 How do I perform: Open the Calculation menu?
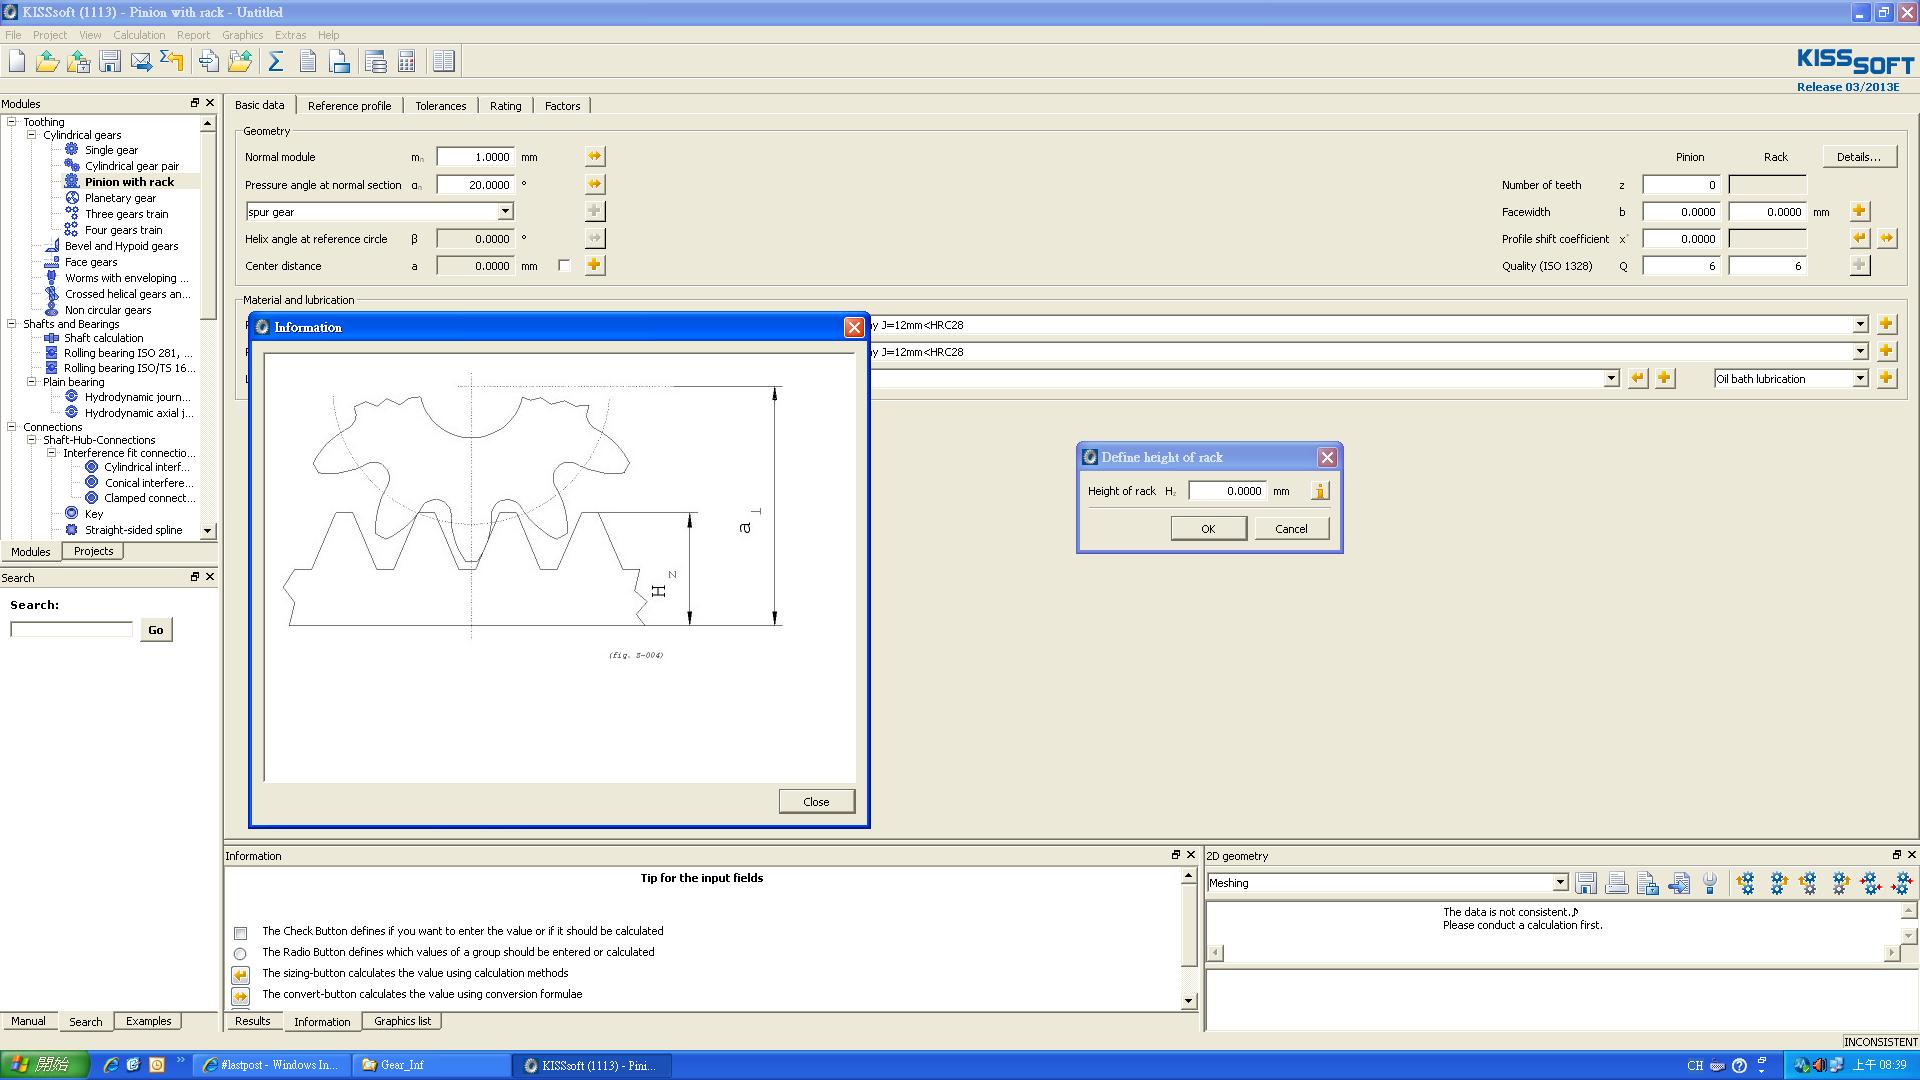tap(139, 35)
